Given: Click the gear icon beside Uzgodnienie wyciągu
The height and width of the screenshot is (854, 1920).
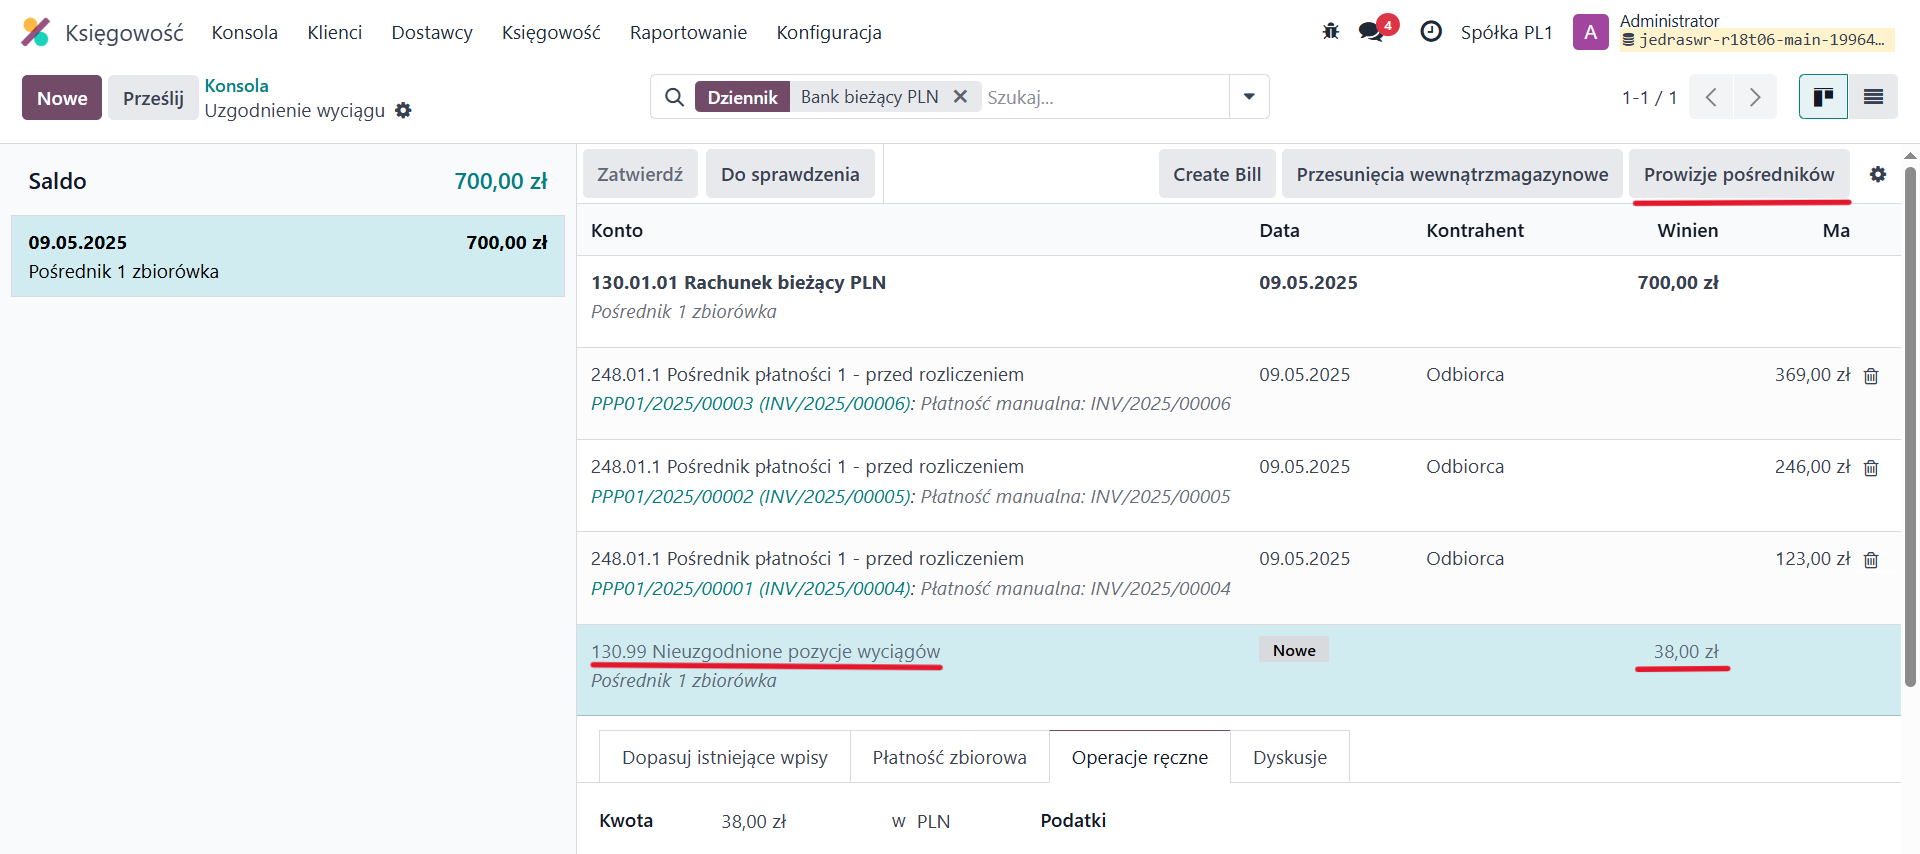Looking at the screenshot, I should tap(403, 111).
